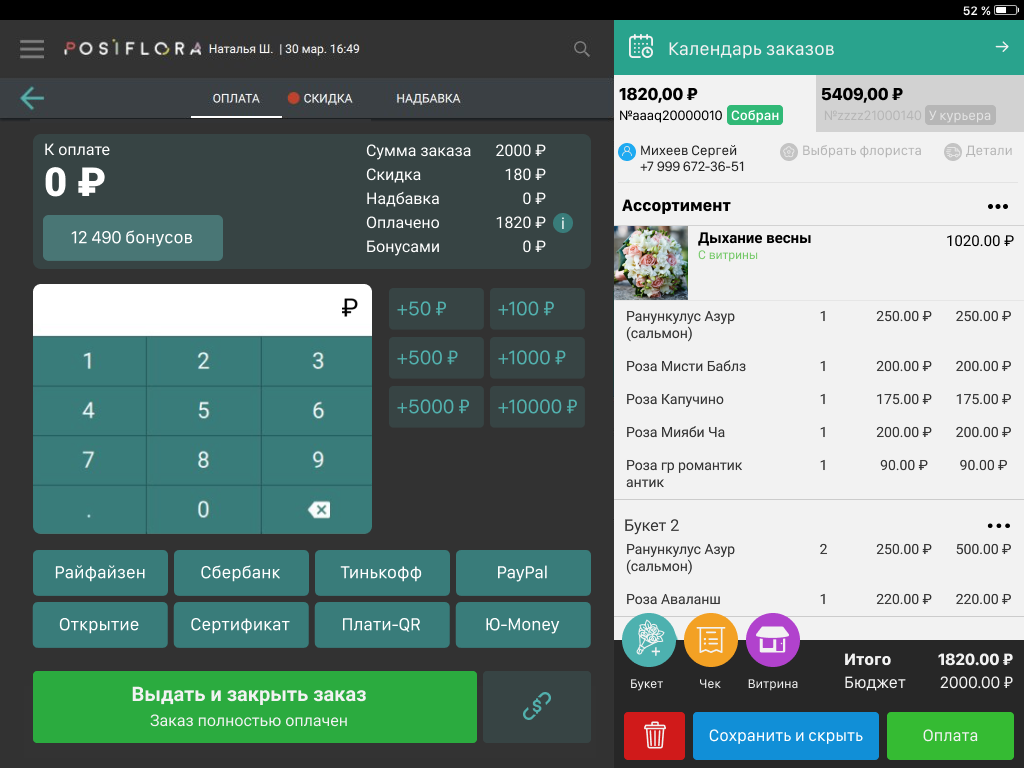Show info about paid amount
Viewport: 1024px width, 768px height.
tap(563, 223)
